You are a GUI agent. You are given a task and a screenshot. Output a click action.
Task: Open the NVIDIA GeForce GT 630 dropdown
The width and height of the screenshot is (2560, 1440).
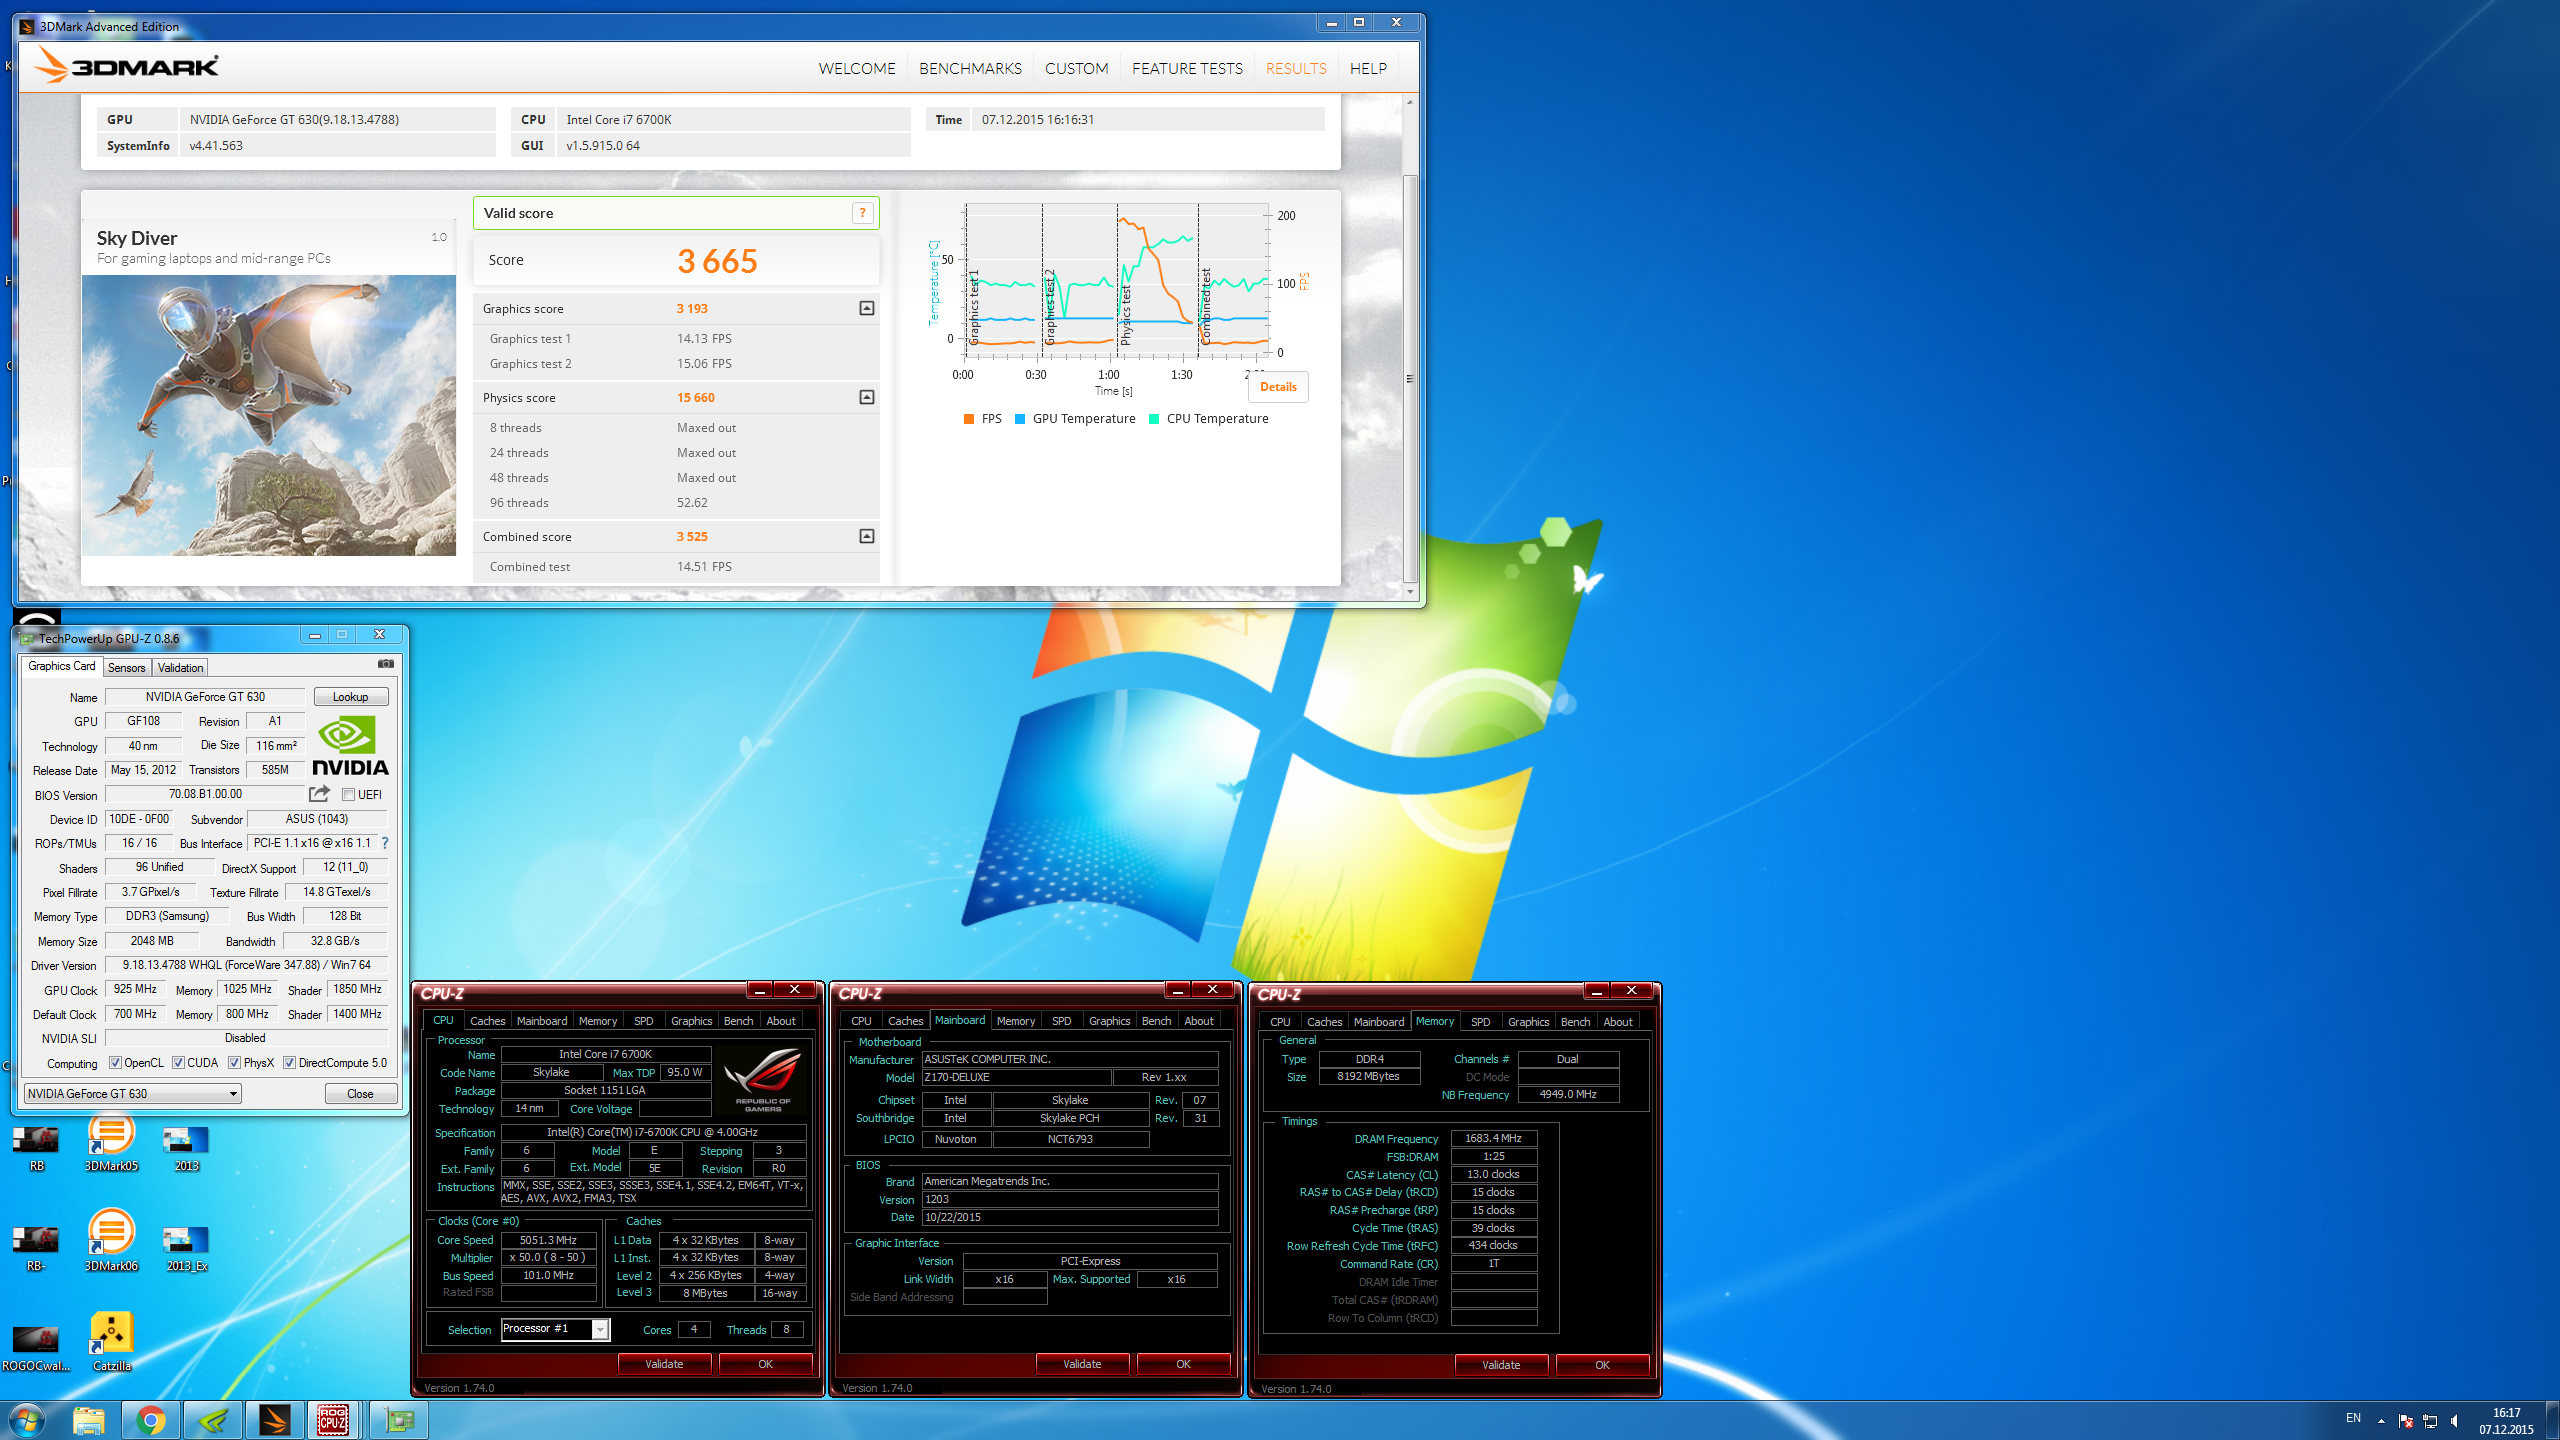[133, 1094]
